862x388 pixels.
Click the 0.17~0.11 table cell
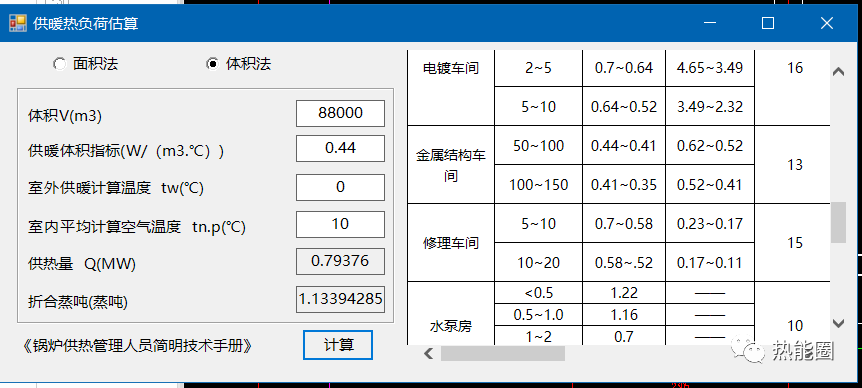pos(710,263)
